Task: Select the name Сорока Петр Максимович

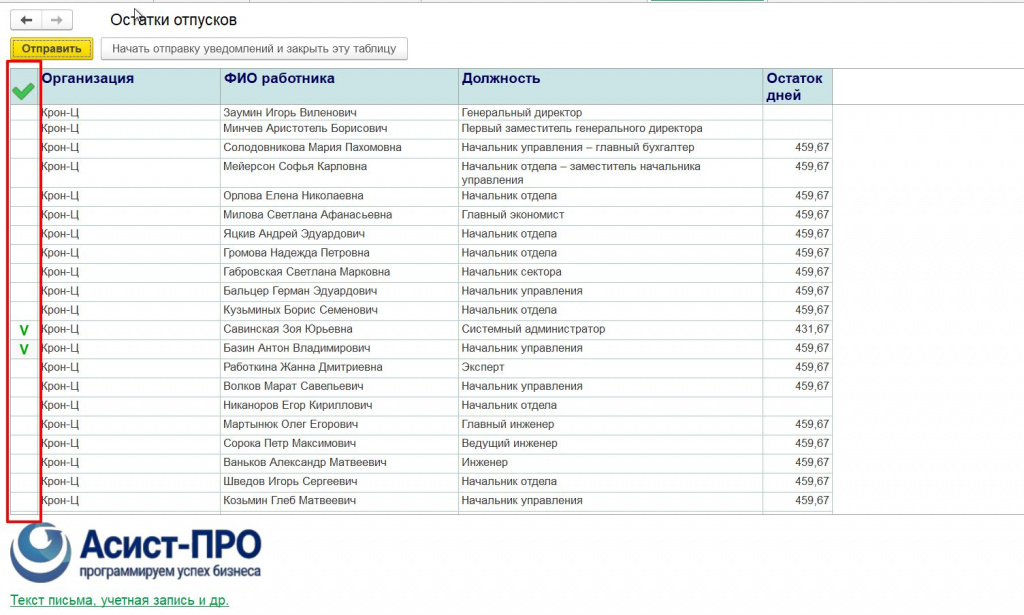Action: point(289,443)
